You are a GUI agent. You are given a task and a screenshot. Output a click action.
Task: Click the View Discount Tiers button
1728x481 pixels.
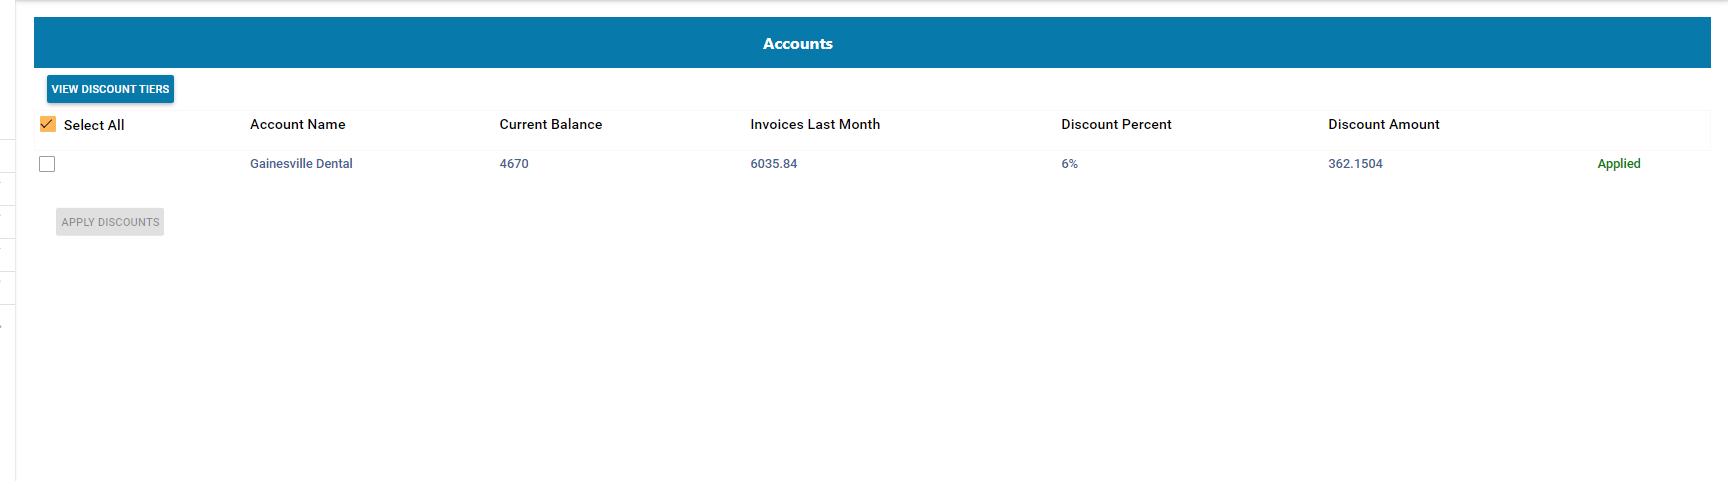pyautogui.click(x=110, y=89)
